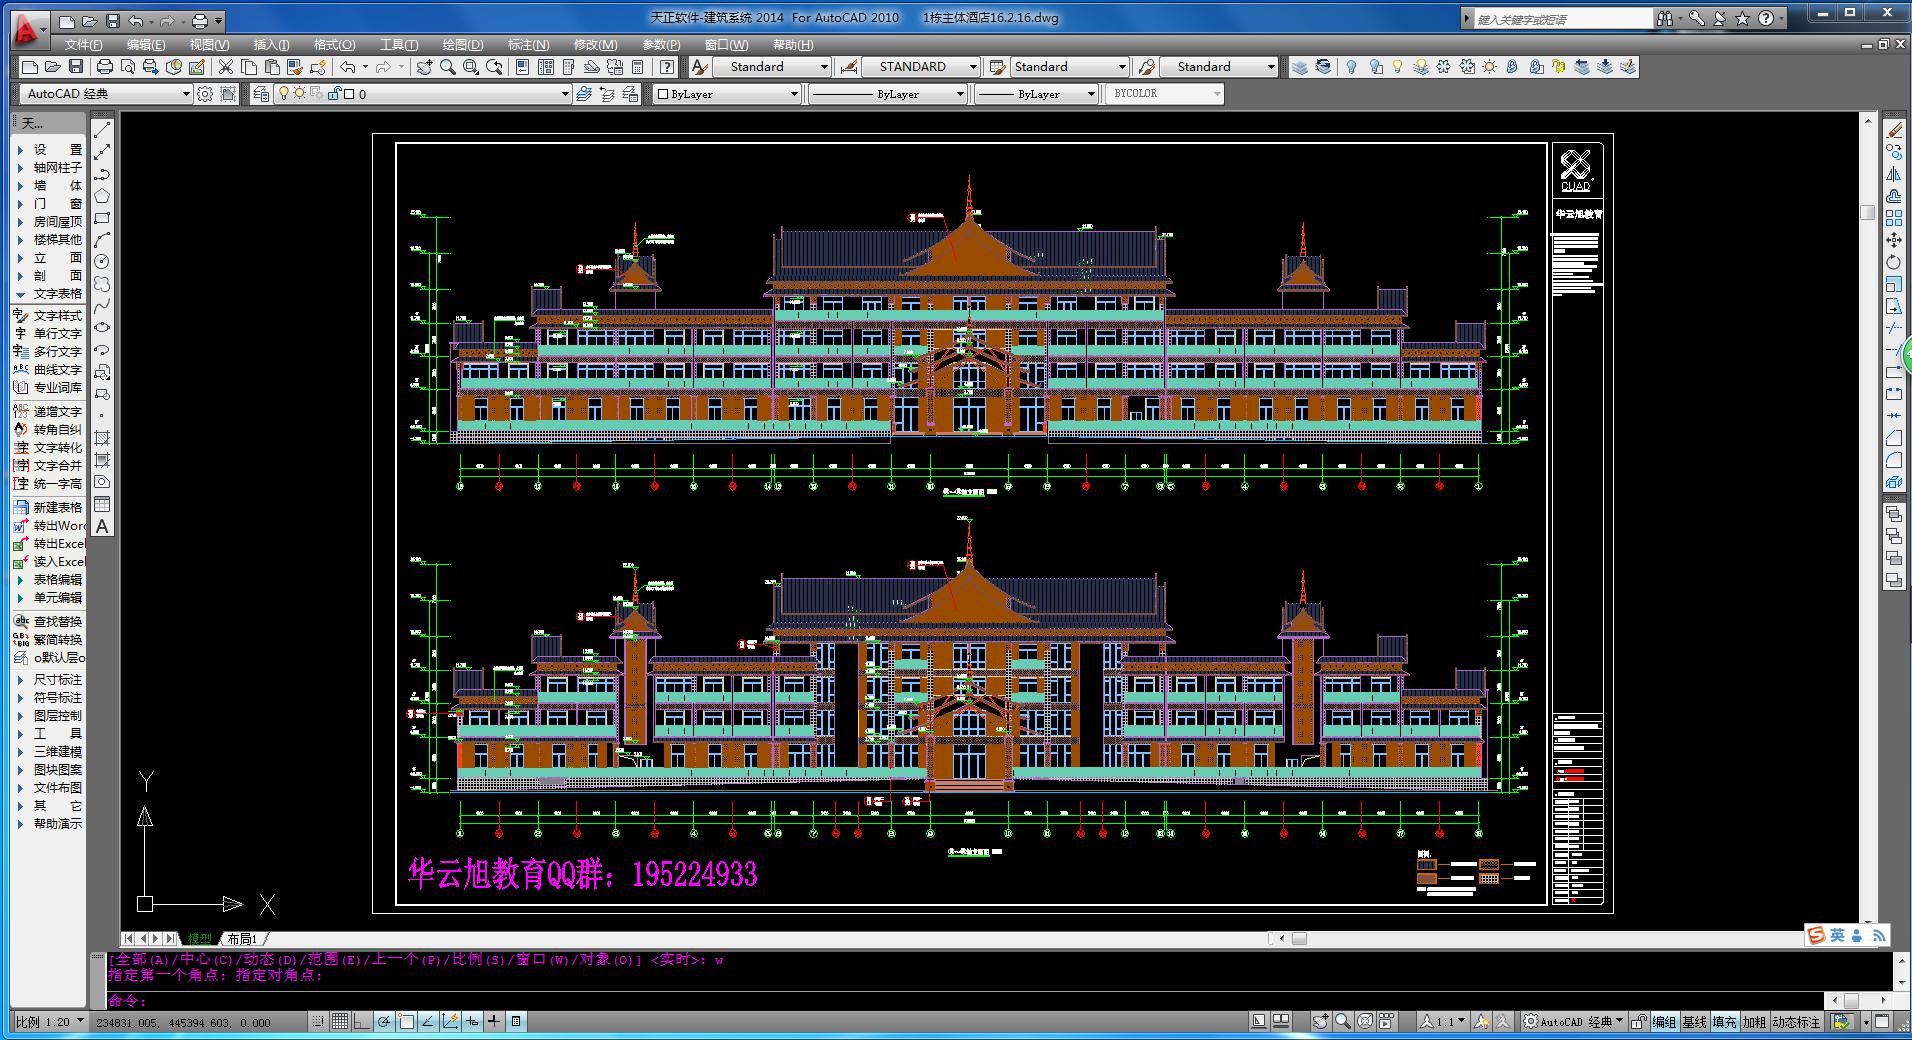Click the Undo arrow icon
This screenshot has height=1040, width=1912.
(348, 67)
